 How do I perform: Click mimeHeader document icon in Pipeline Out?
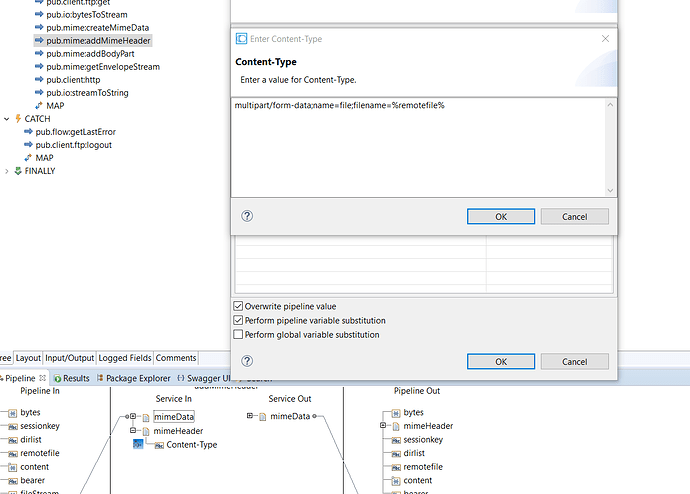[396, 426]
